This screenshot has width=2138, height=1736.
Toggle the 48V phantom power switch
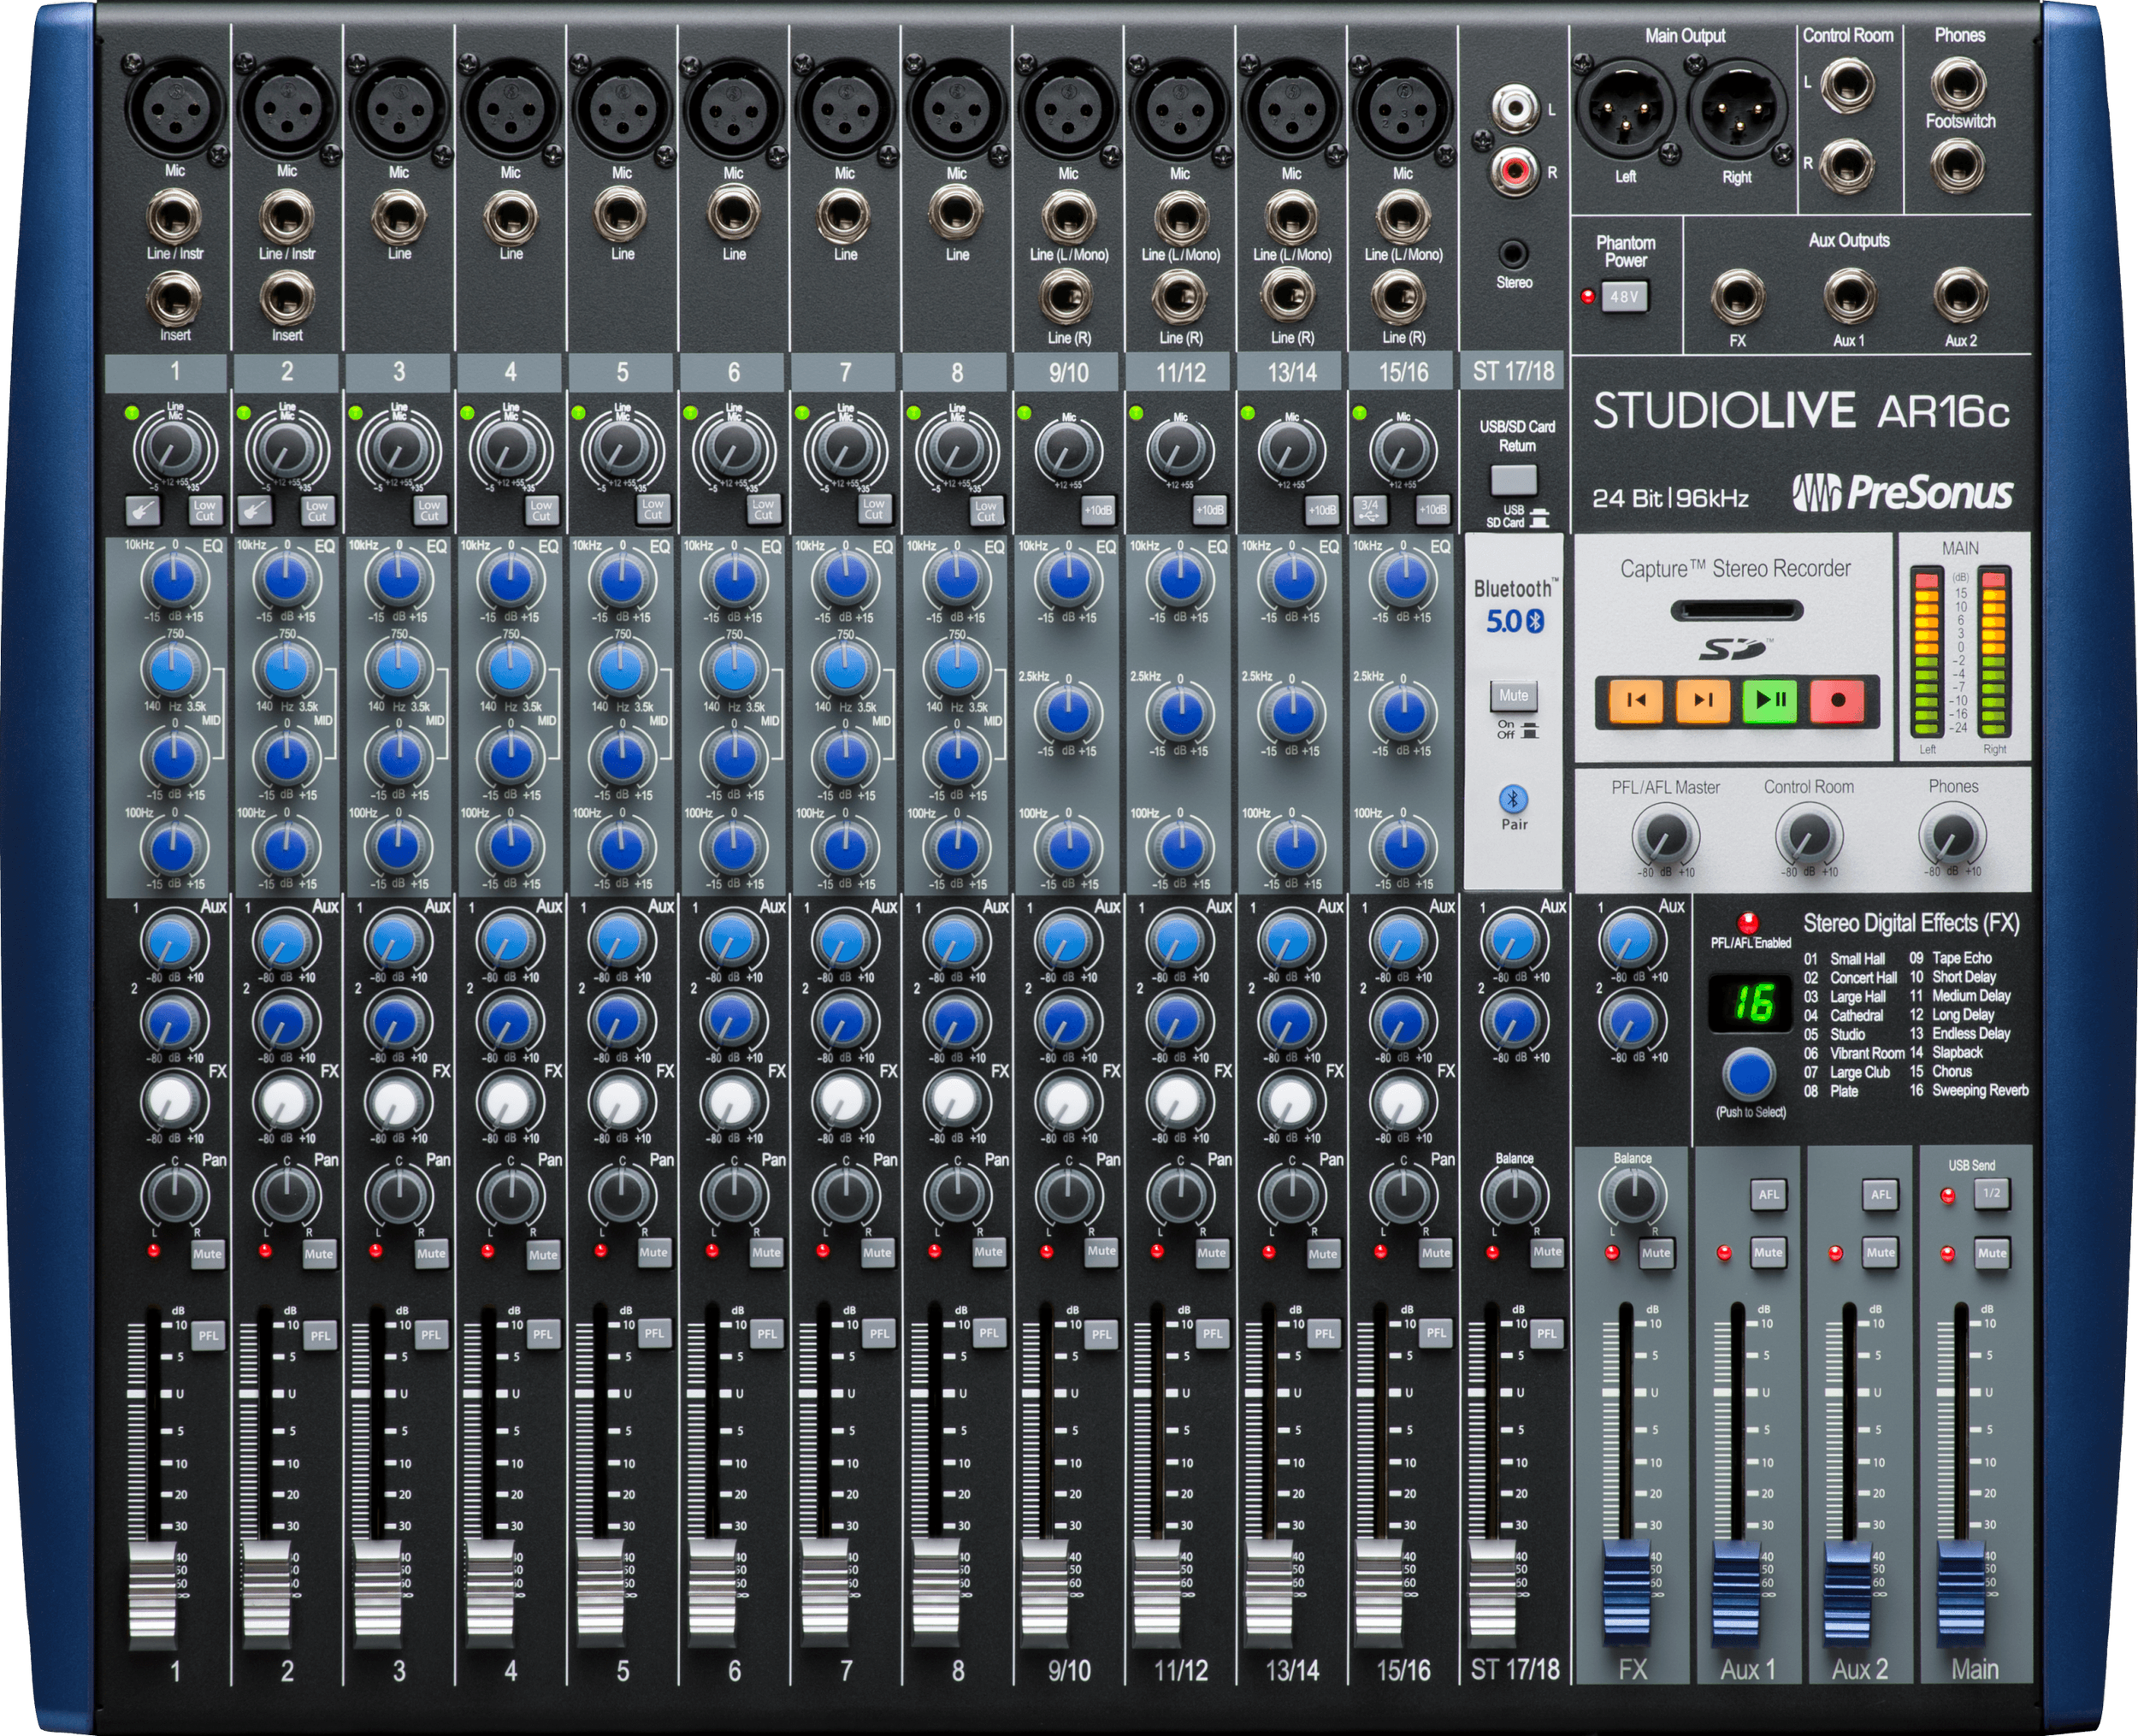pos(1624,297)
